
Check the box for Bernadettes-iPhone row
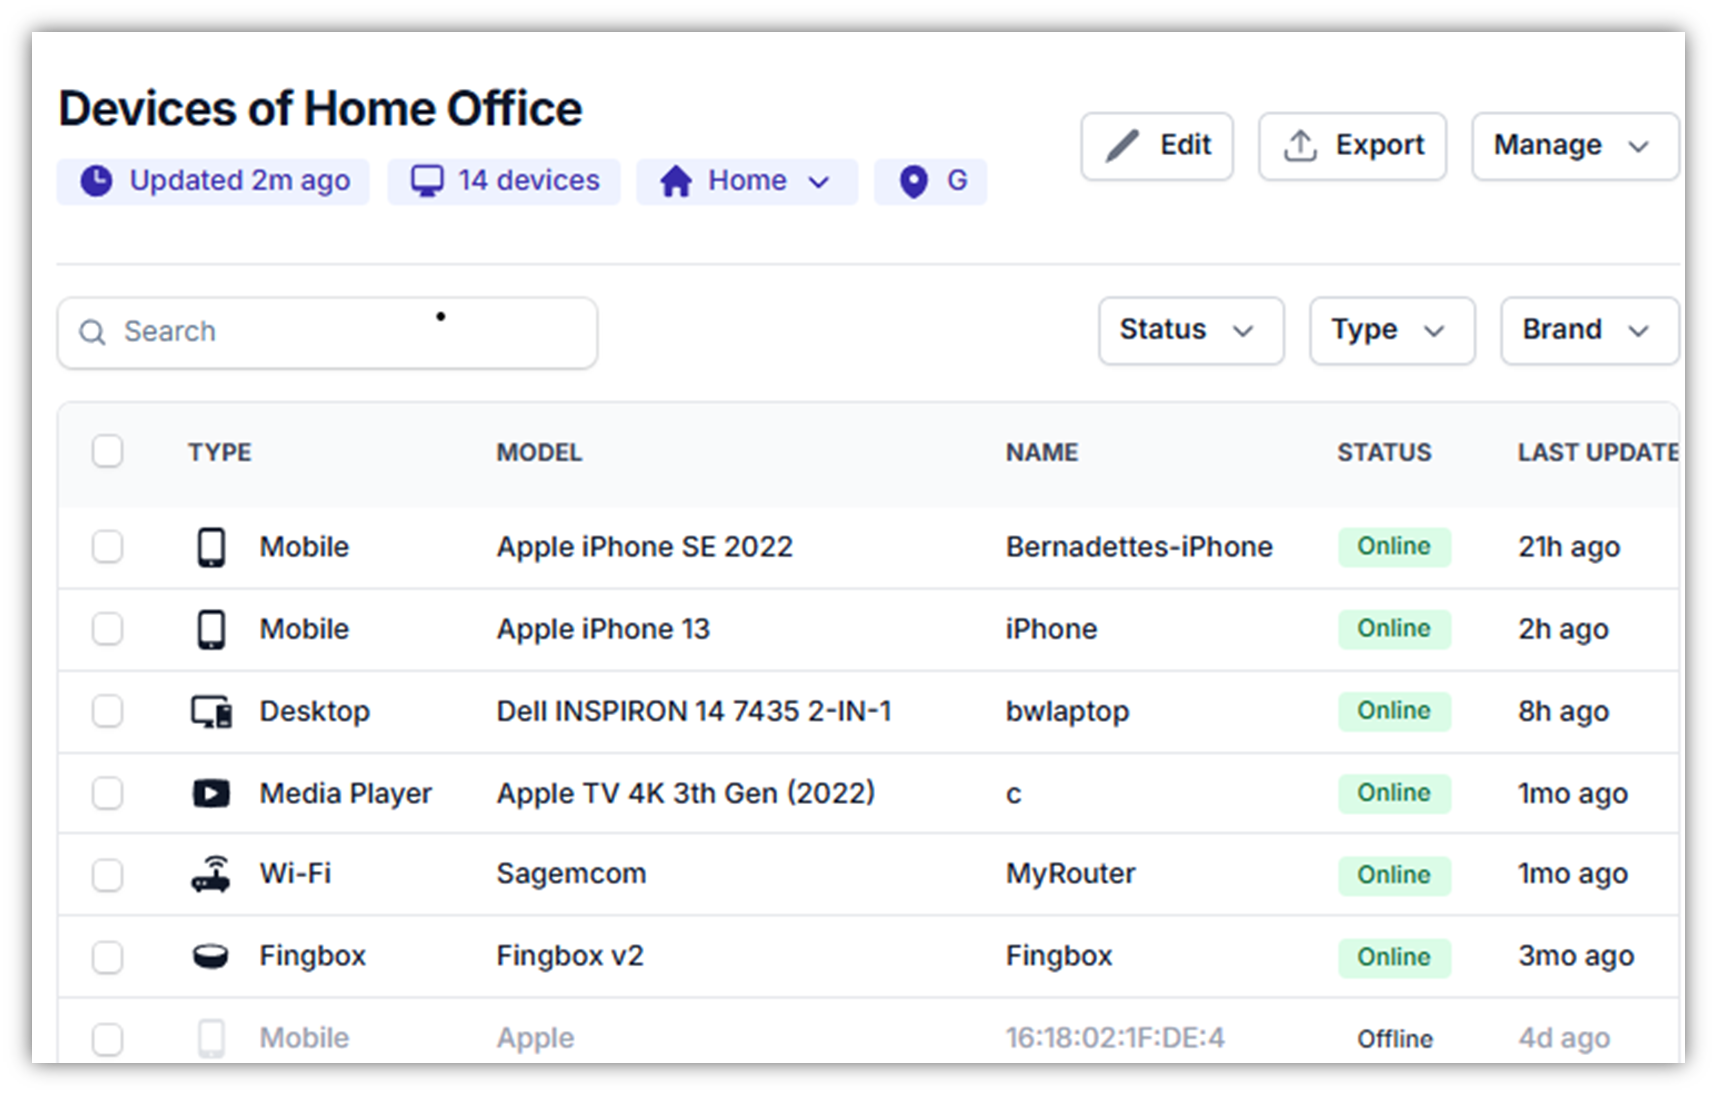coord(108,547)
